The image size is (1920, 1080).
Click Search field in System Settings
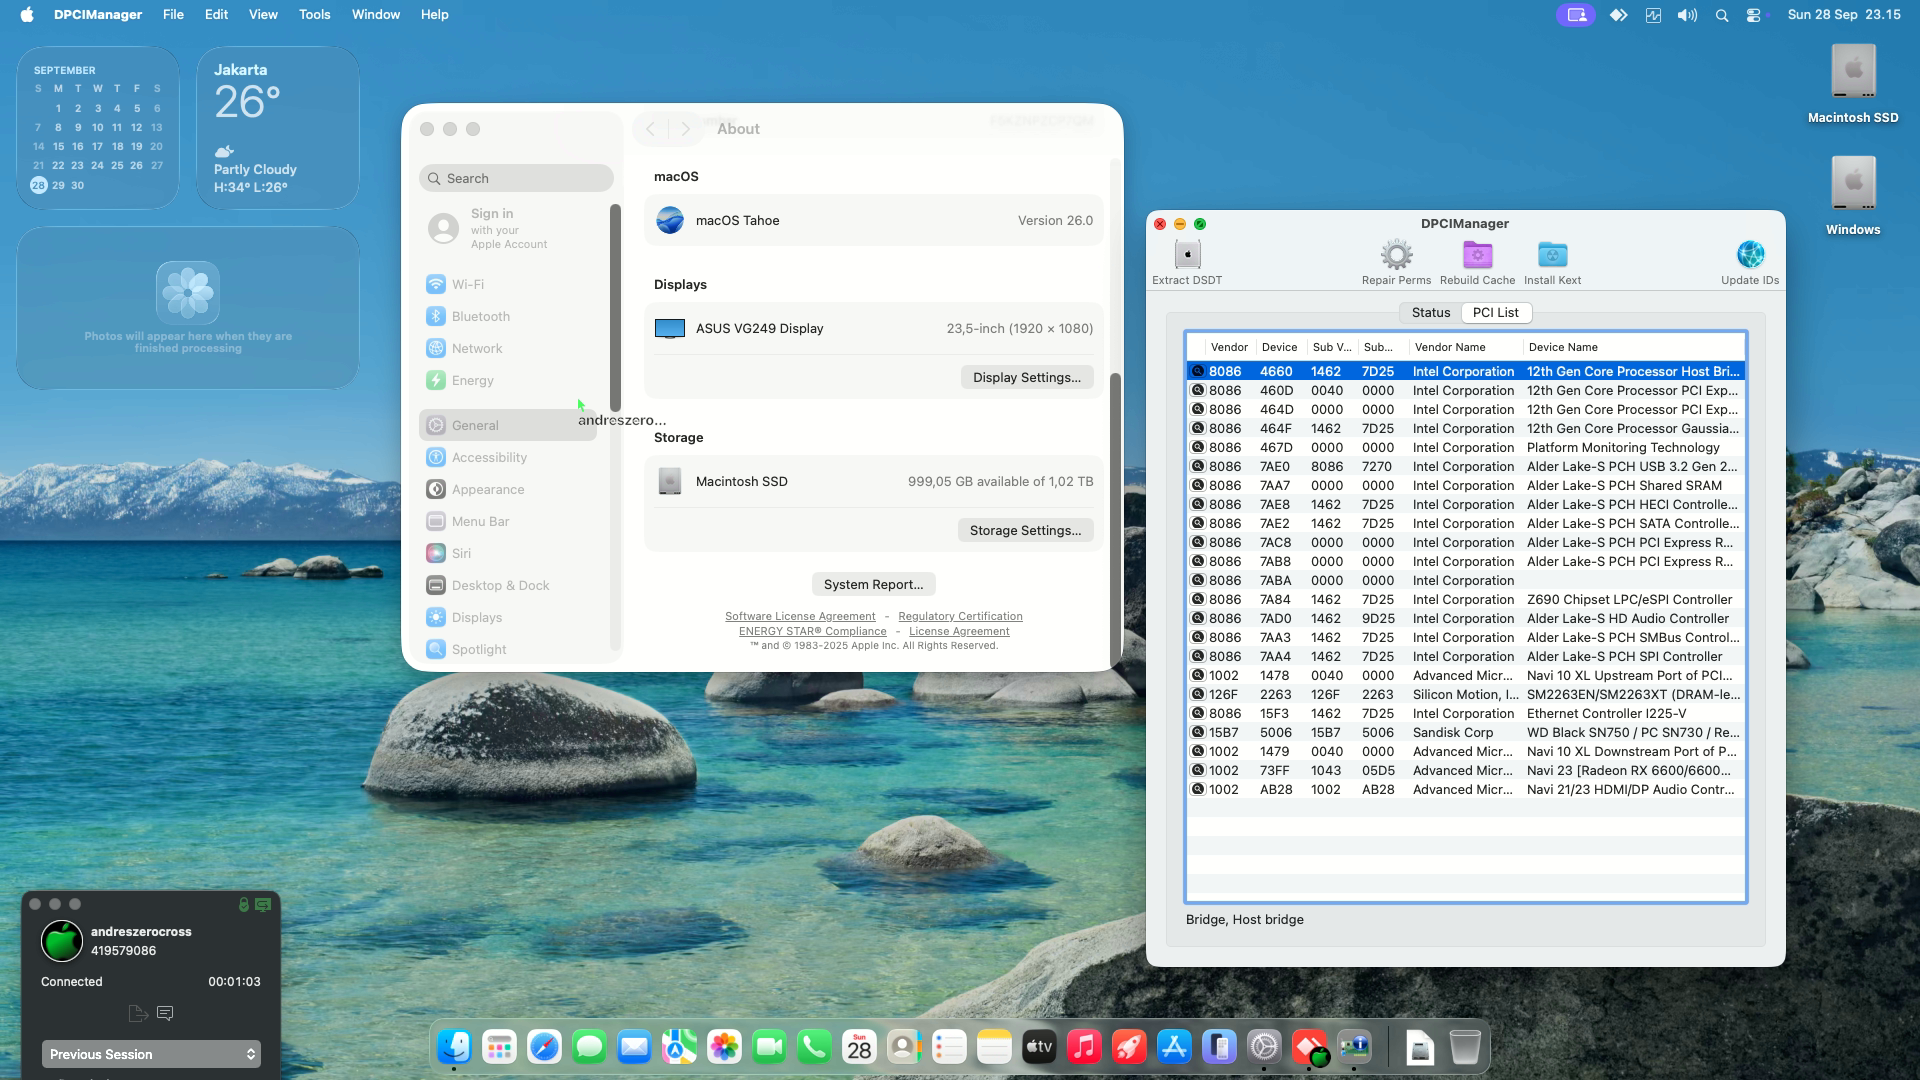pos(516,178)
